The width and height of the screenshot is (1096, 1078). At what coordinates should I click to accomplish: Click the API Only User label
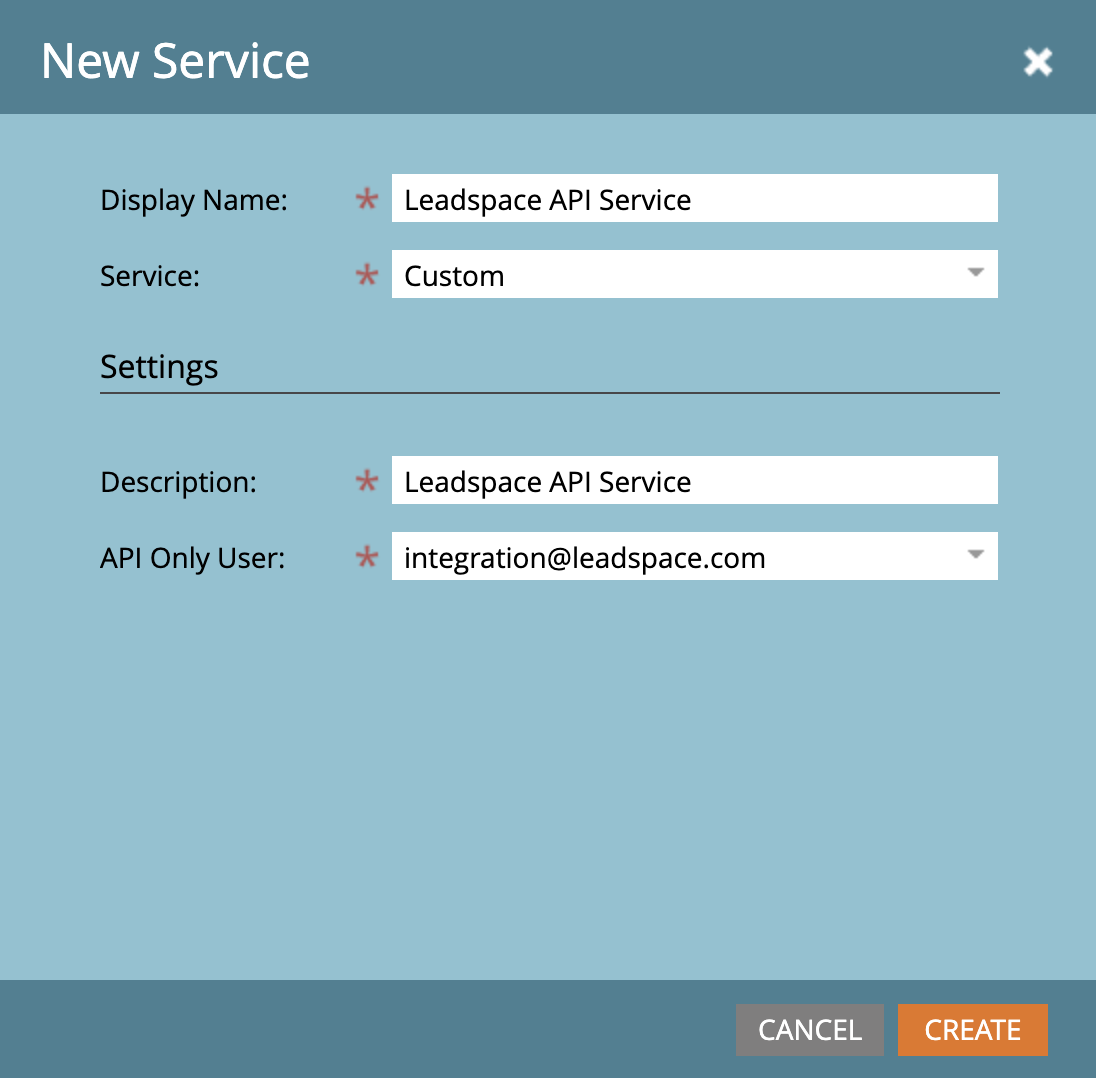(x=192, y=558)
